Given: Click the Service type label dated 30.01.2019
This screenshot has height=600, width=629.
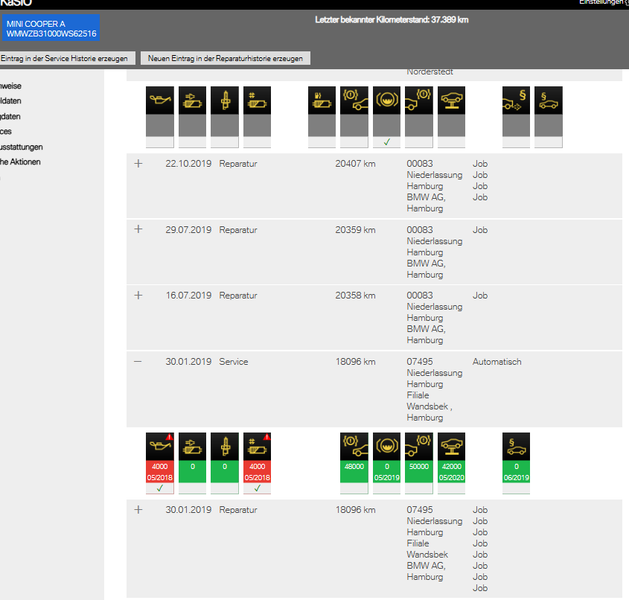Looking at the screenshot, I should (x=233, y=362).
